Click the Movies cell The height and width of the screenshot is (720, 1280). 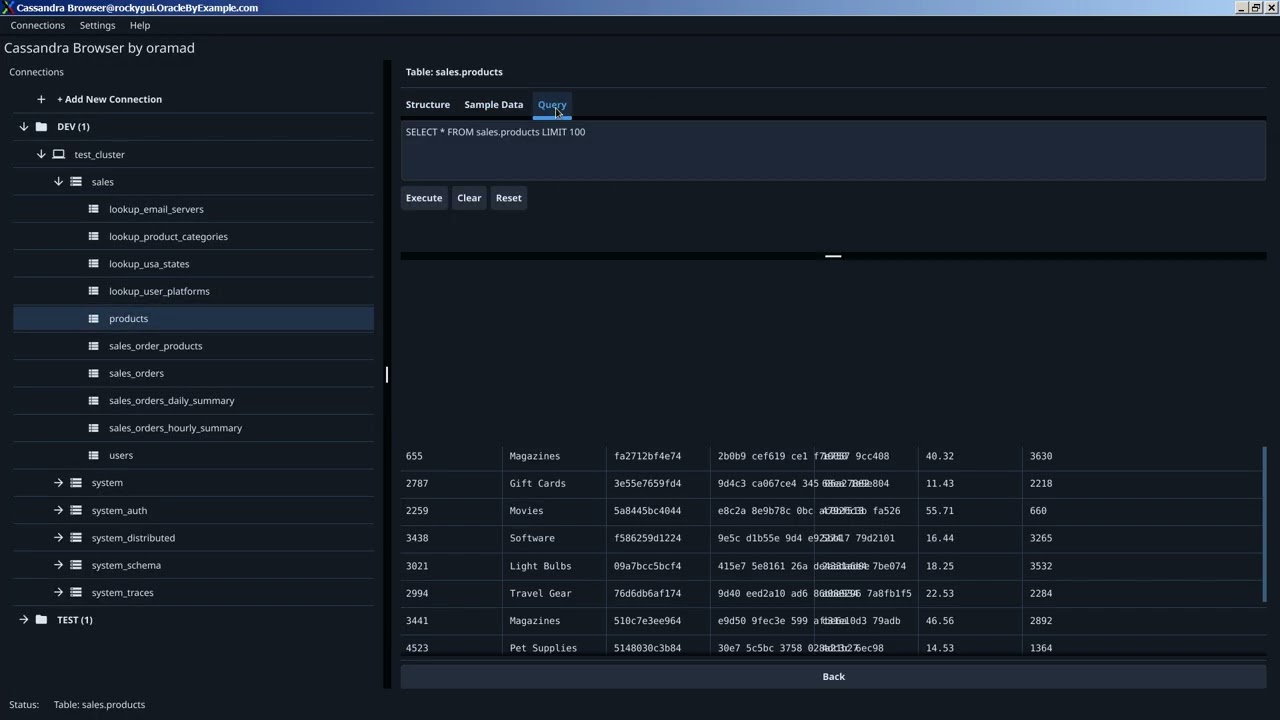click(529, 511)
